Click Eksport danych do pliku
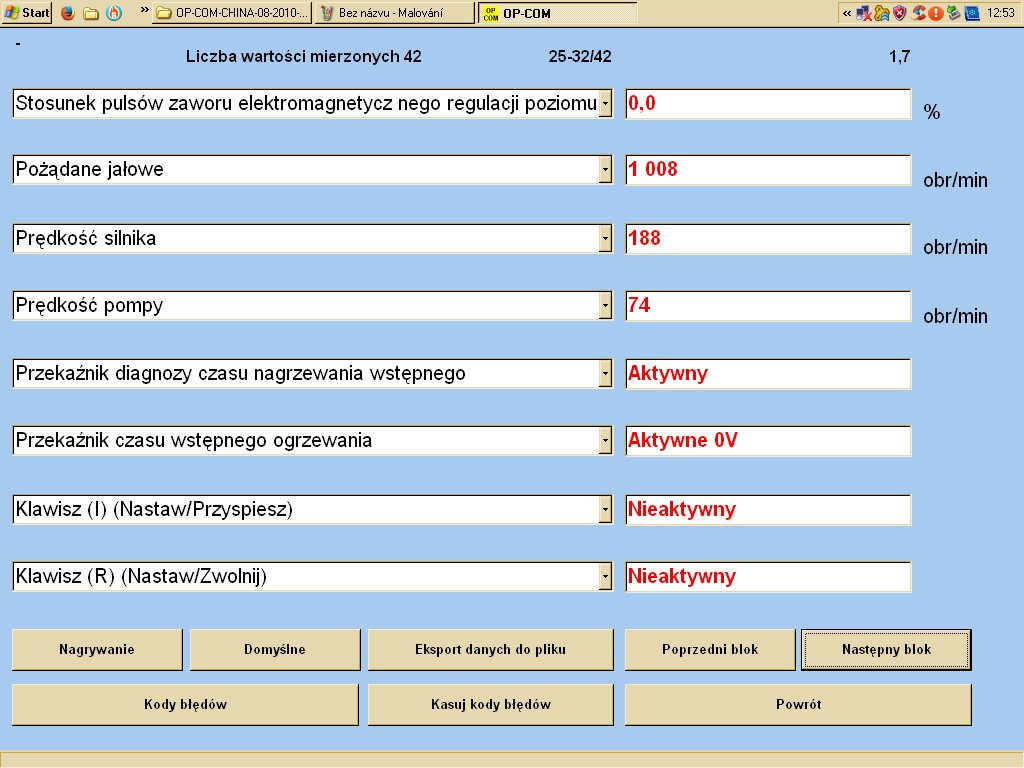Image resolution: width=1024 pixels, height=768 pixels. tap(490, 650)
